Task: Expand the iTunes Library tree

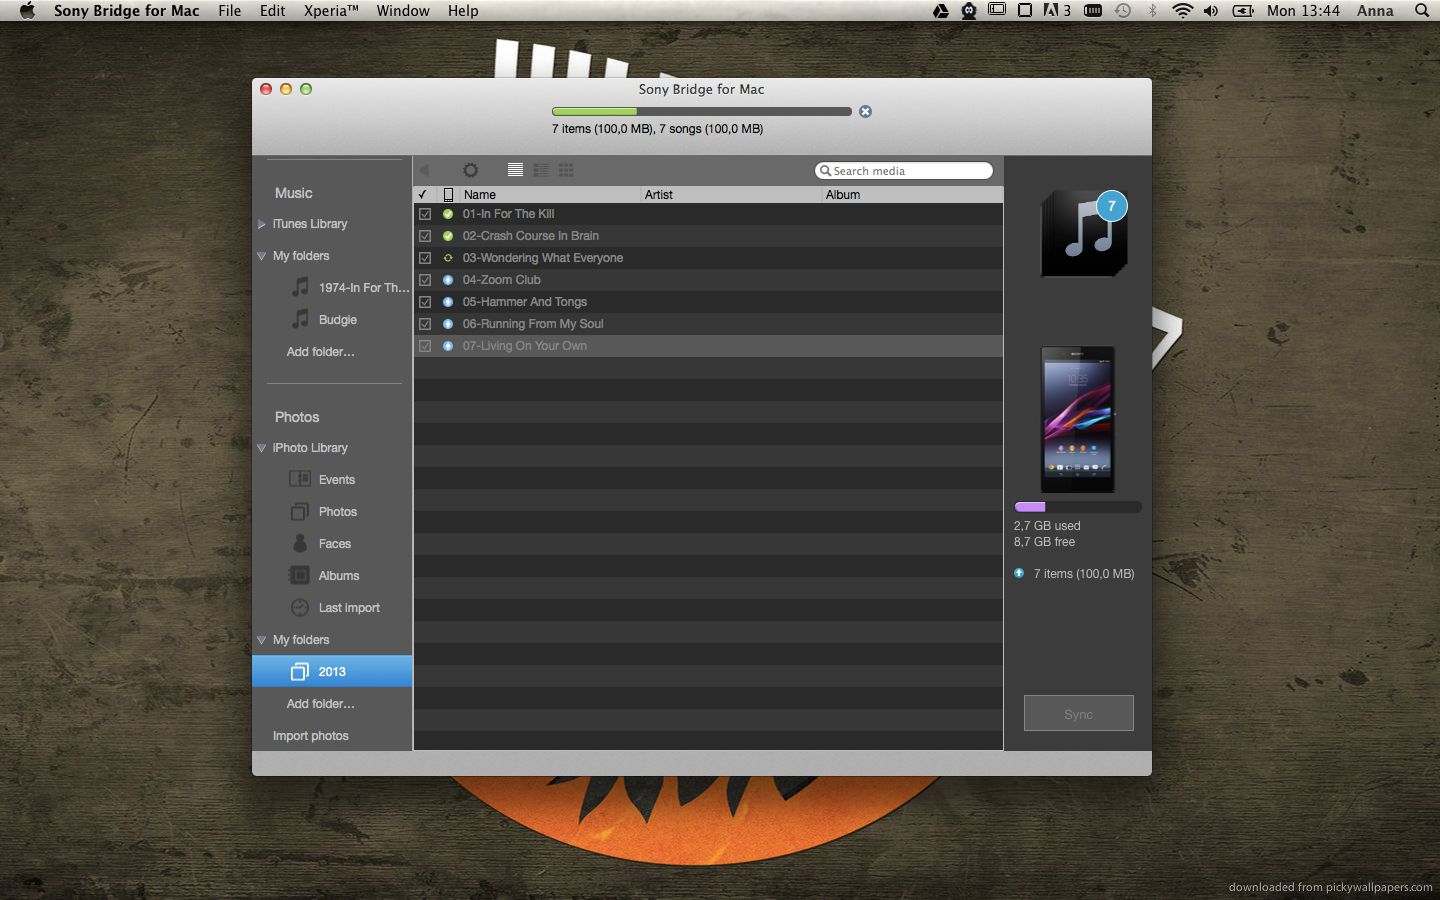Action: 262,224
